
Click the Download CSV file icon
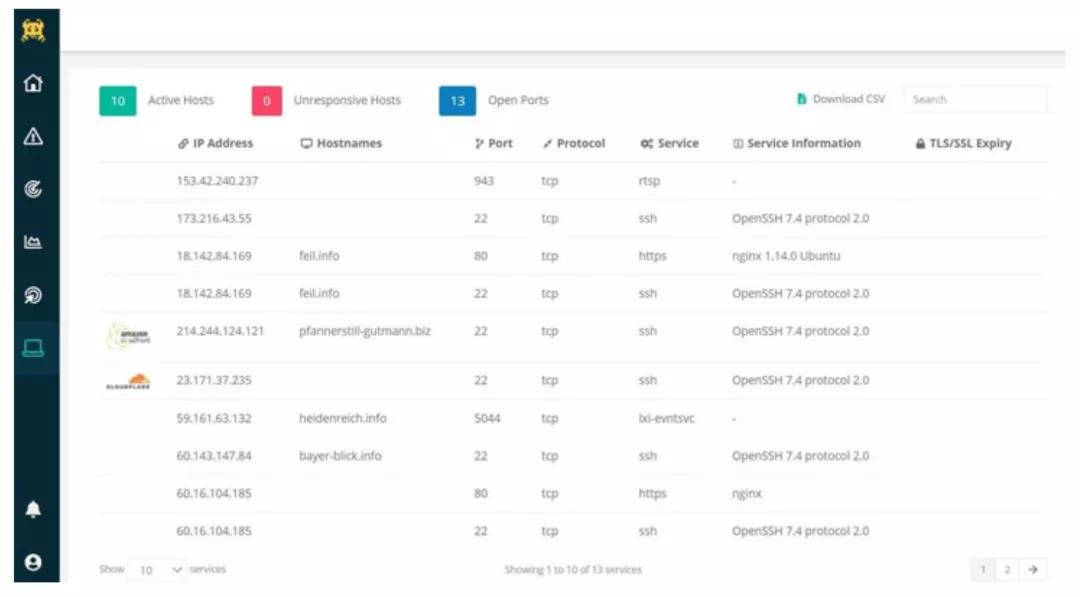tap(802, 99)
